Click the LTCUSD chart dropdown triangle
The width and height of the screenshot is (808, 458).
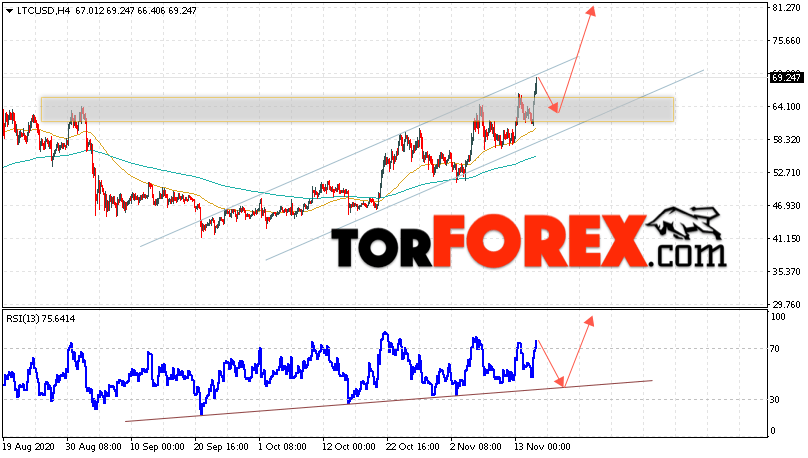pos(9,10)
